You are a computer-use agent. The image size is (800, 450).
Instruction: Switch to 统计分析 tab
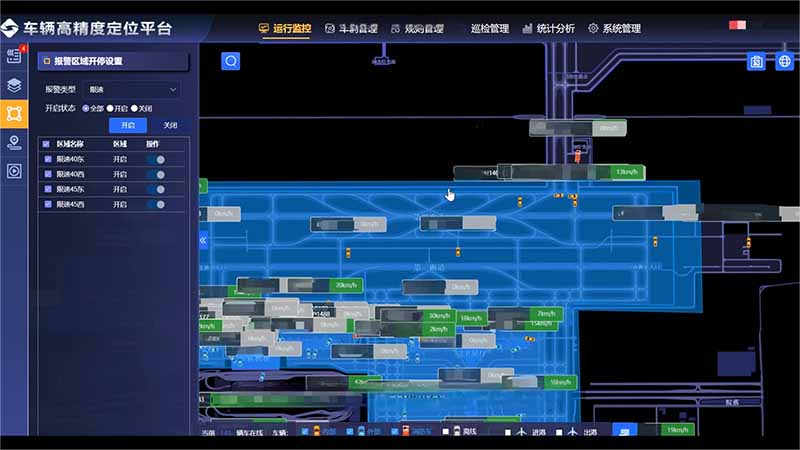[549, 29]
